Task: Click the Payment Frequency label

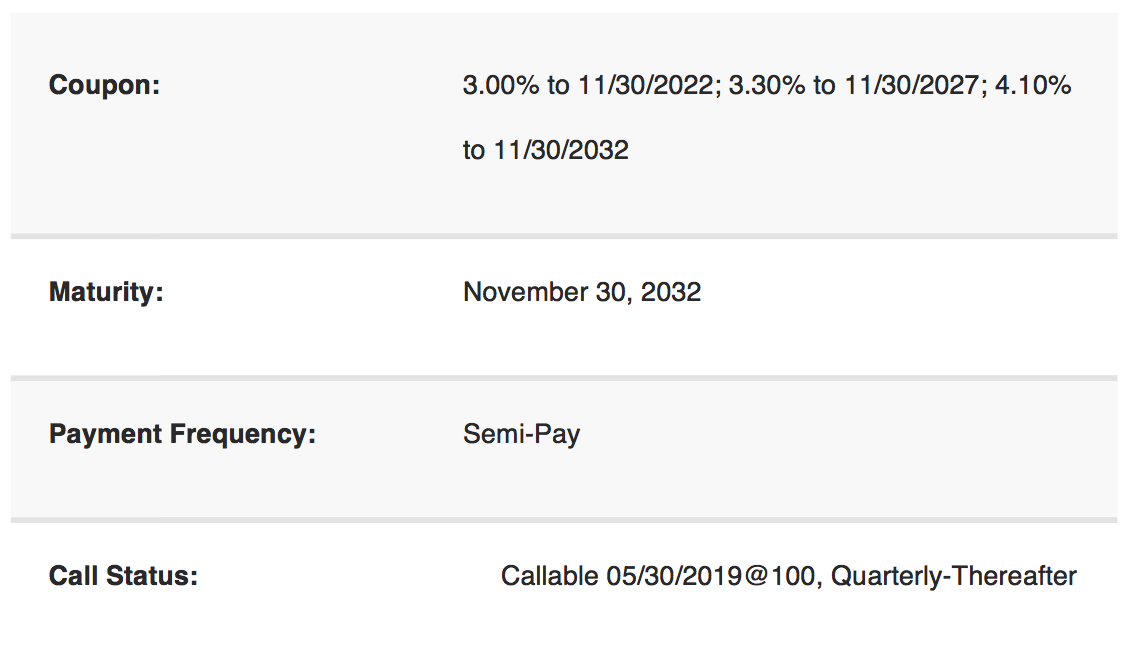Action: pyautogui.click(x=182, y=434)
